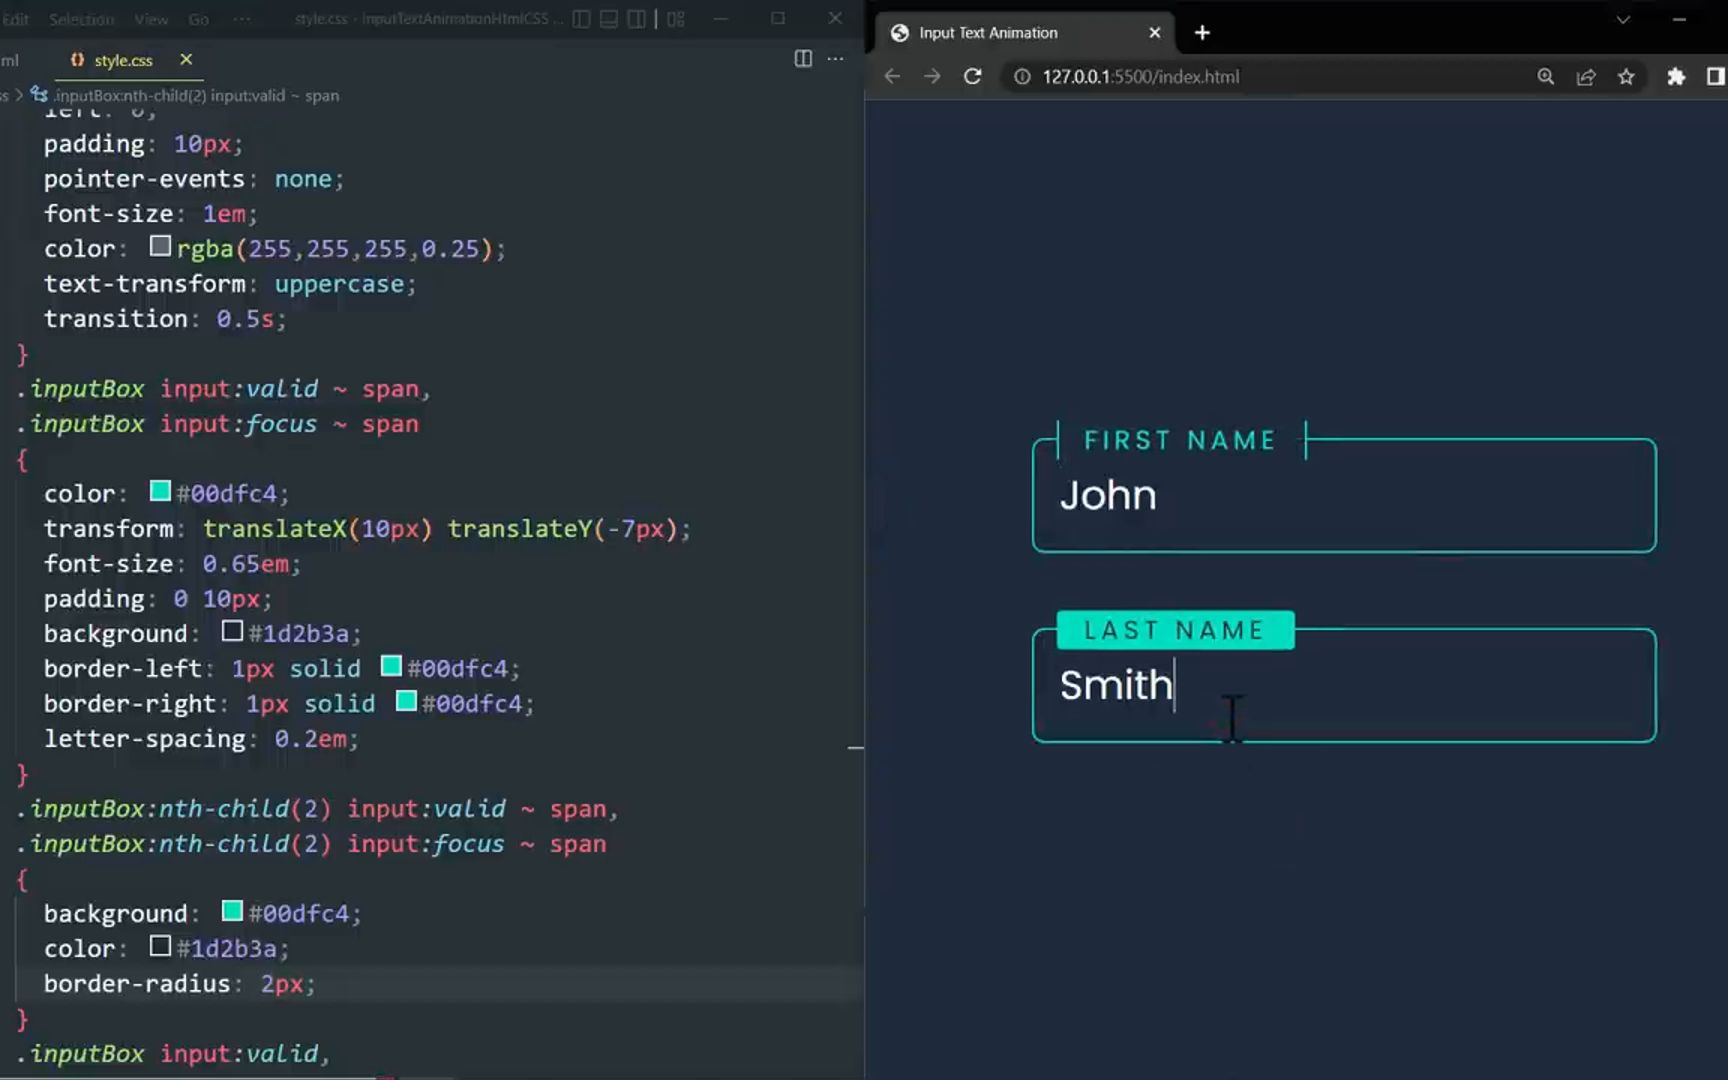Click the border-left #00dfc4 color swatch
This screenshot has height=1080, width=1728.
click(391, 666)
